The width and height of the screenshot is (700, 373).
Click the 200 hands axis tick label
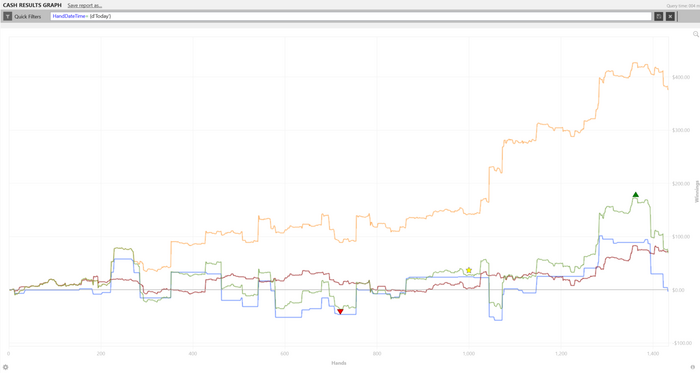(101, 353)
